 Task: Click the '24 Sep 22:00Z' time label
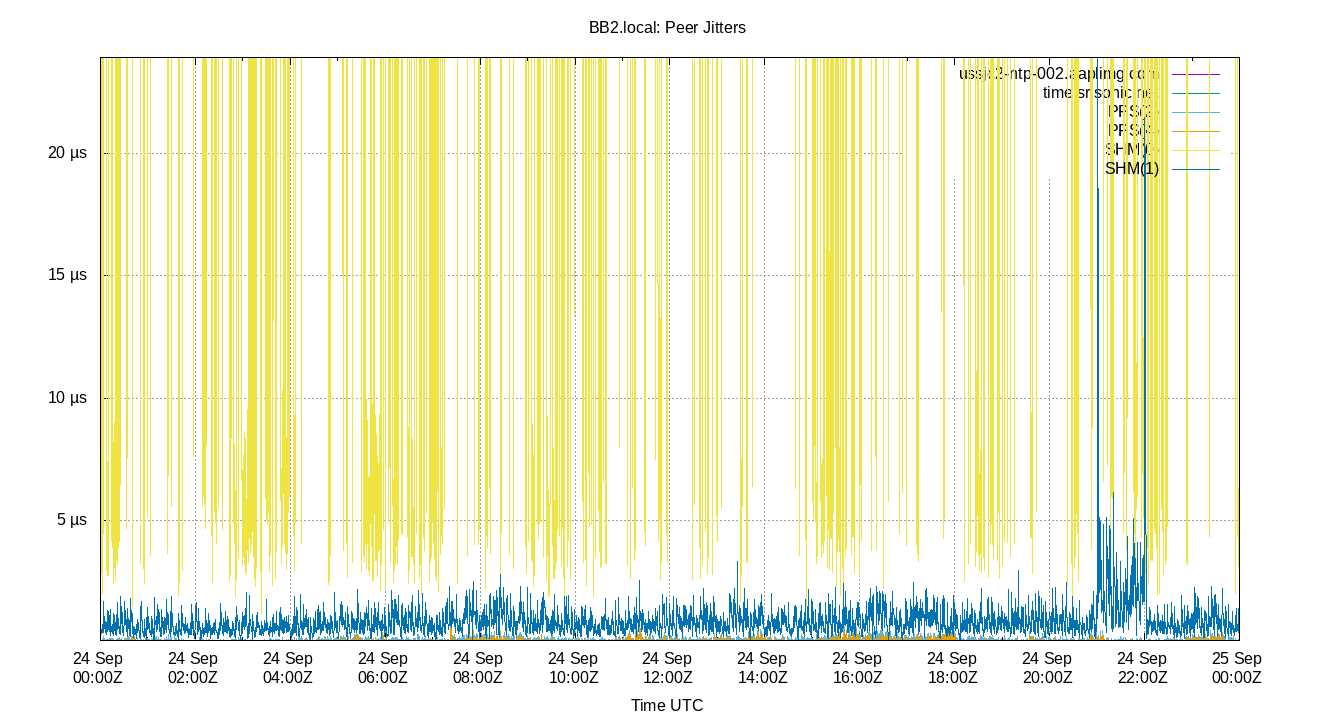[1142, 668]
